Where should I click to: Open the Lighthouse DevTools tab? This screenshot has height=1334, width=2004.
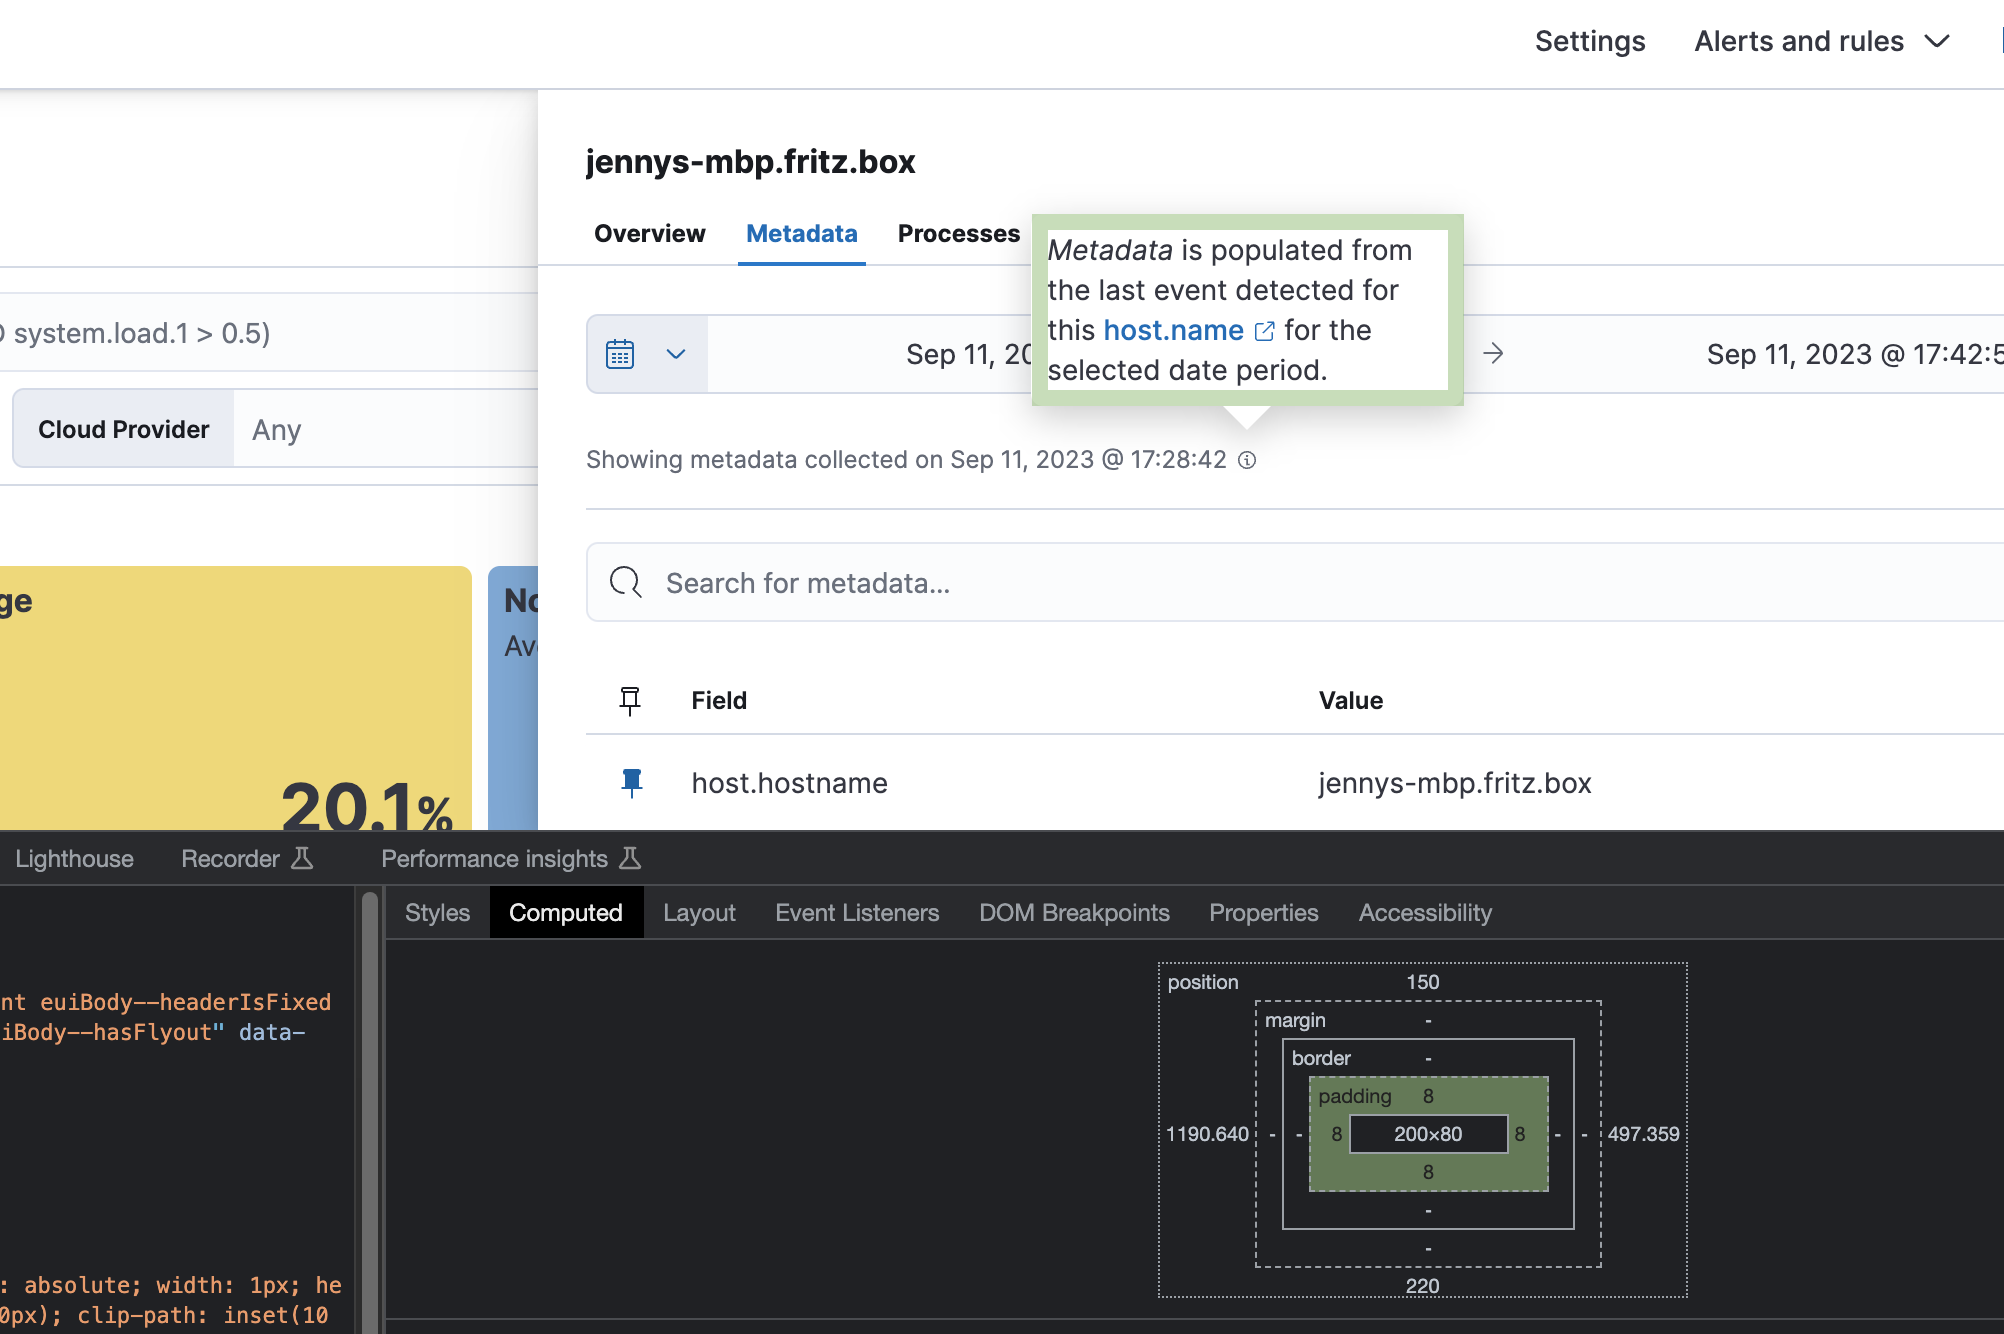(74, 858)
